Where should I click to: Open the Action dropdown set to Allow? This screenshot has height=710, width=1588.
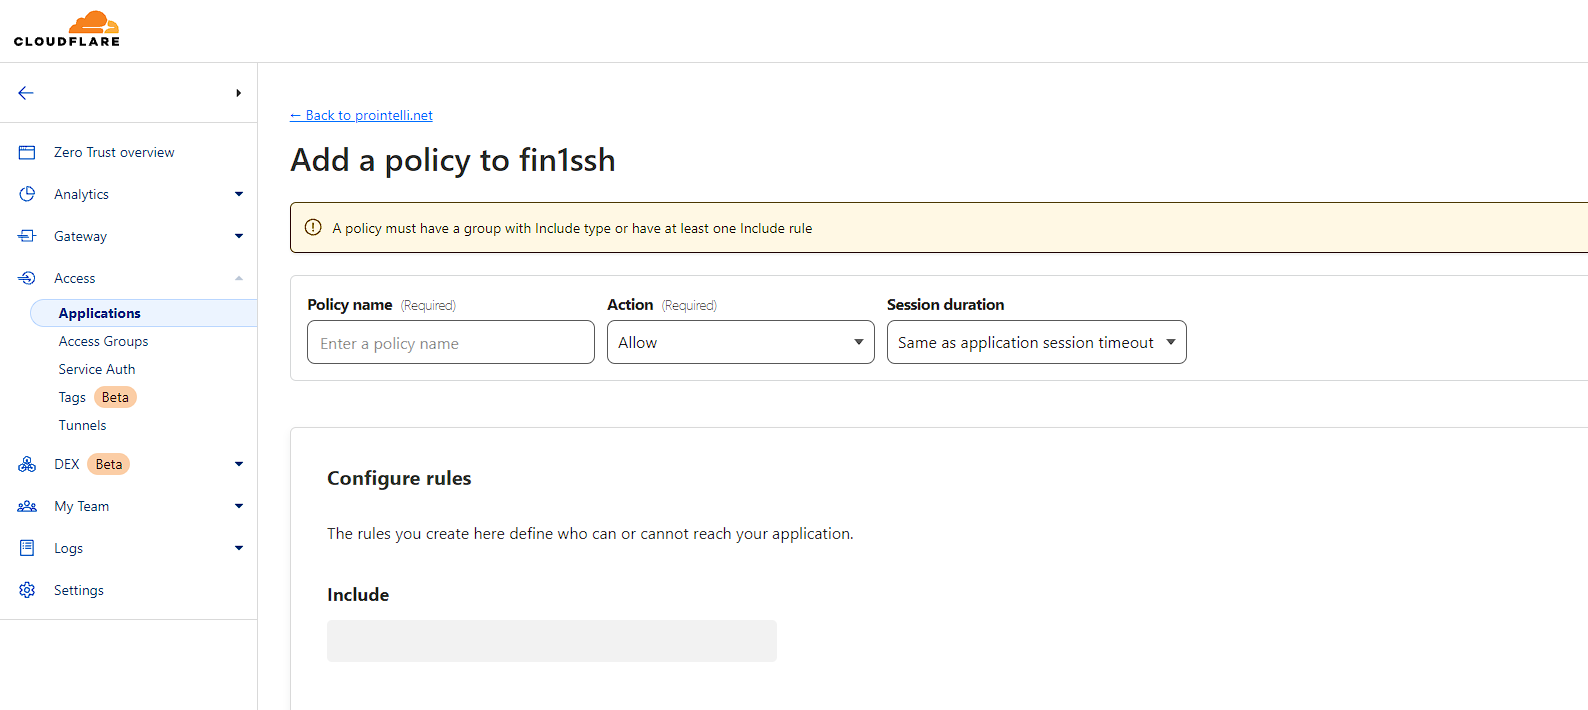pyautogui.click(x=740, y=342)
